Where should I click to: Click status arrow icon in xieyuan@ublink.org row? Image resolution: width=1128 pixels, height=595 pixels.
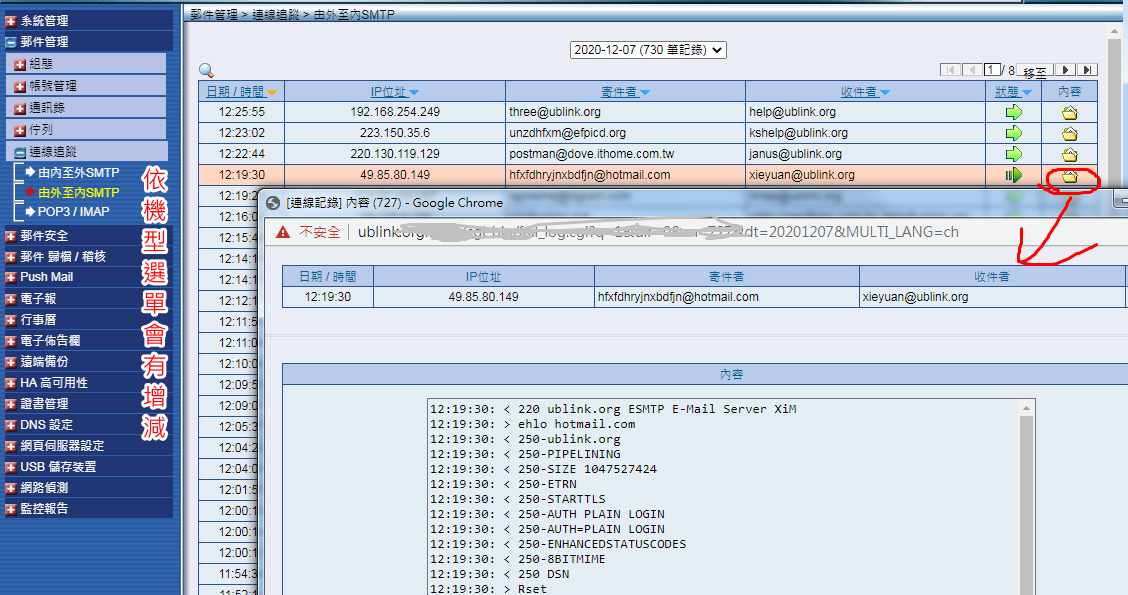click(x=1014, y=175)
